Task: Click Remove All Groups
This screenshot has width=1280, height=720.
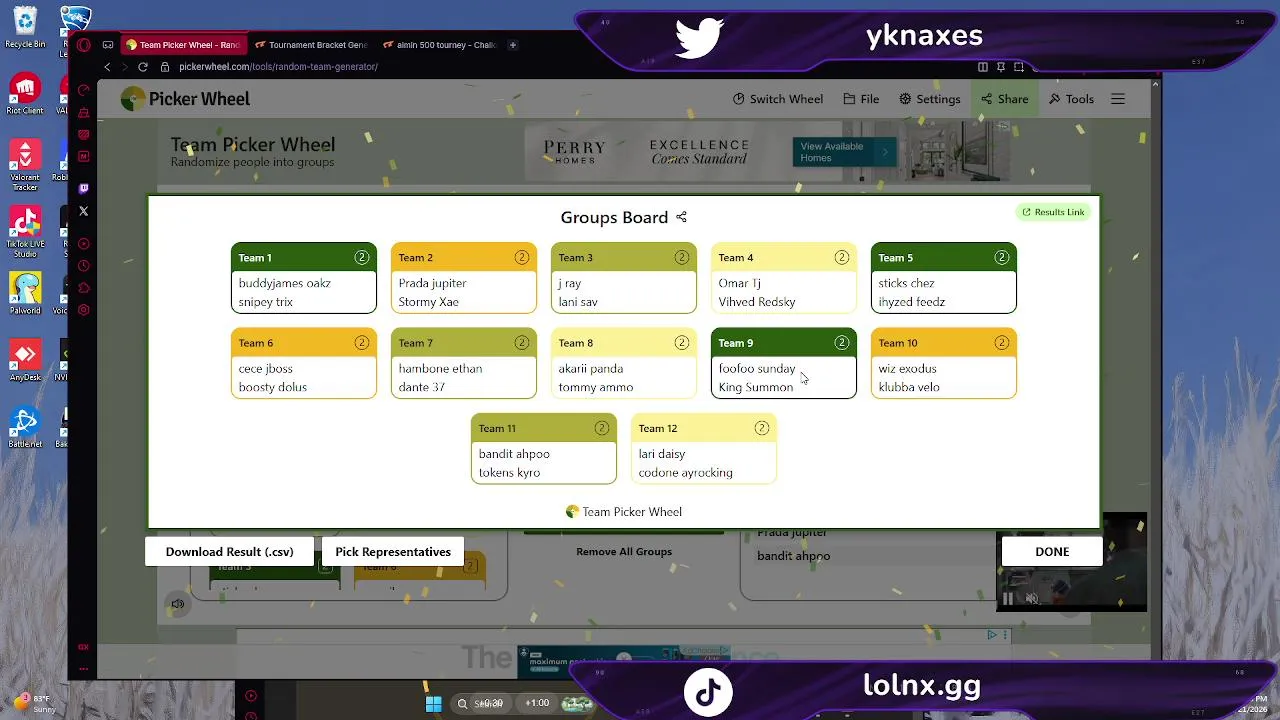Action: [x=624, y=552]
